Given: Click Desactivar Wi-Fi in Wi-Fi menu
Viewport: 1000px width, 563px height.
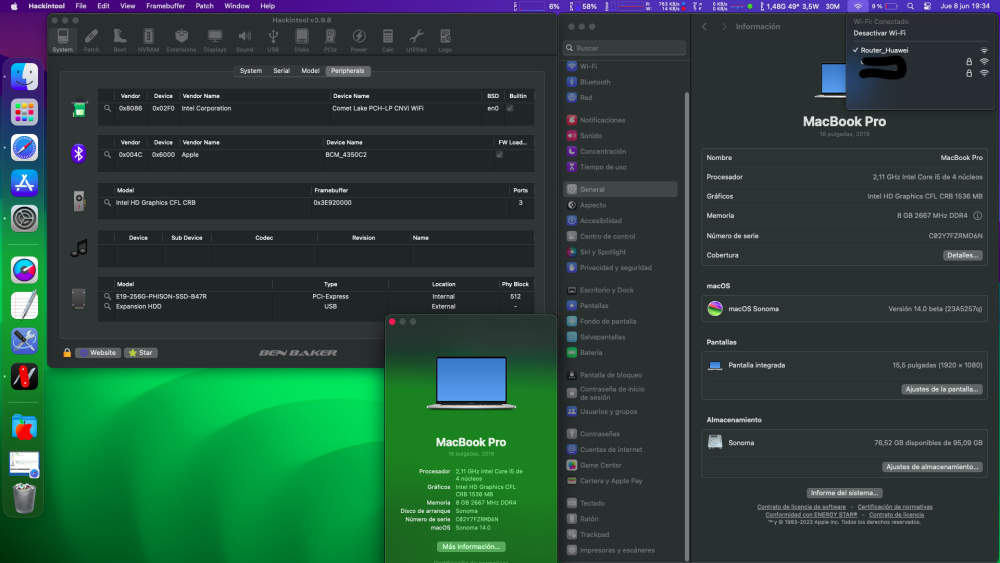Looking at the screenshot, I should click(x=879, y=33).
